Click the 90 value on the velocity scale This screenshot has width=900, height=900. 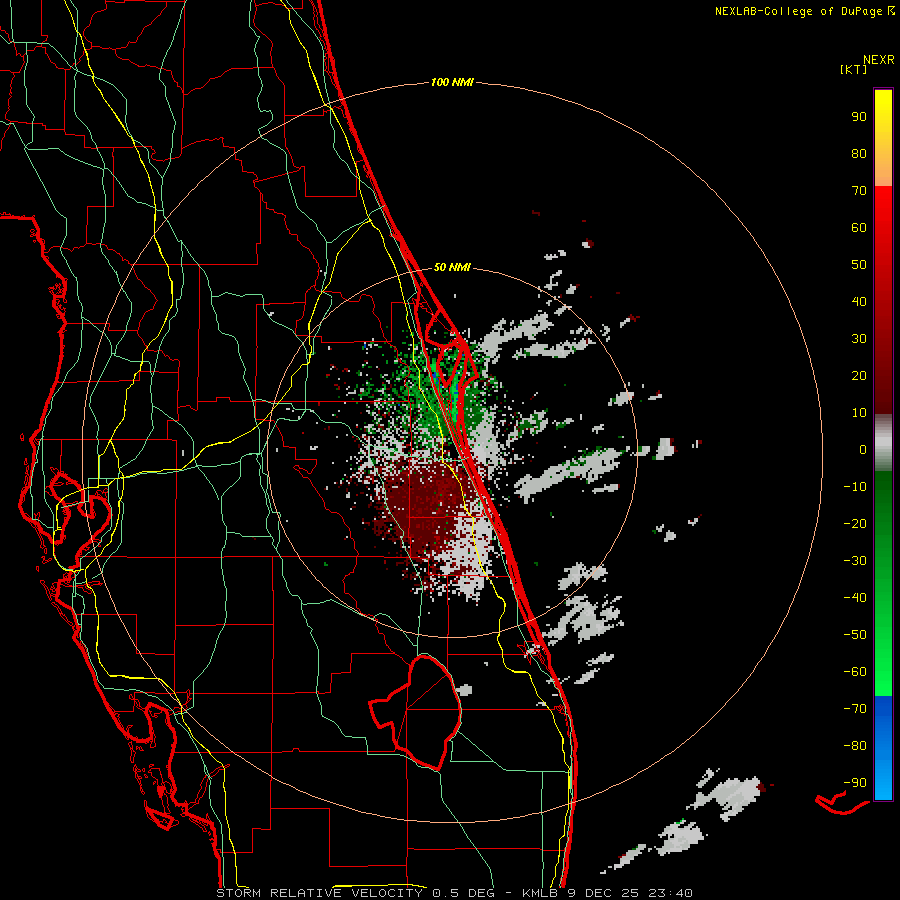click(859, 117)
